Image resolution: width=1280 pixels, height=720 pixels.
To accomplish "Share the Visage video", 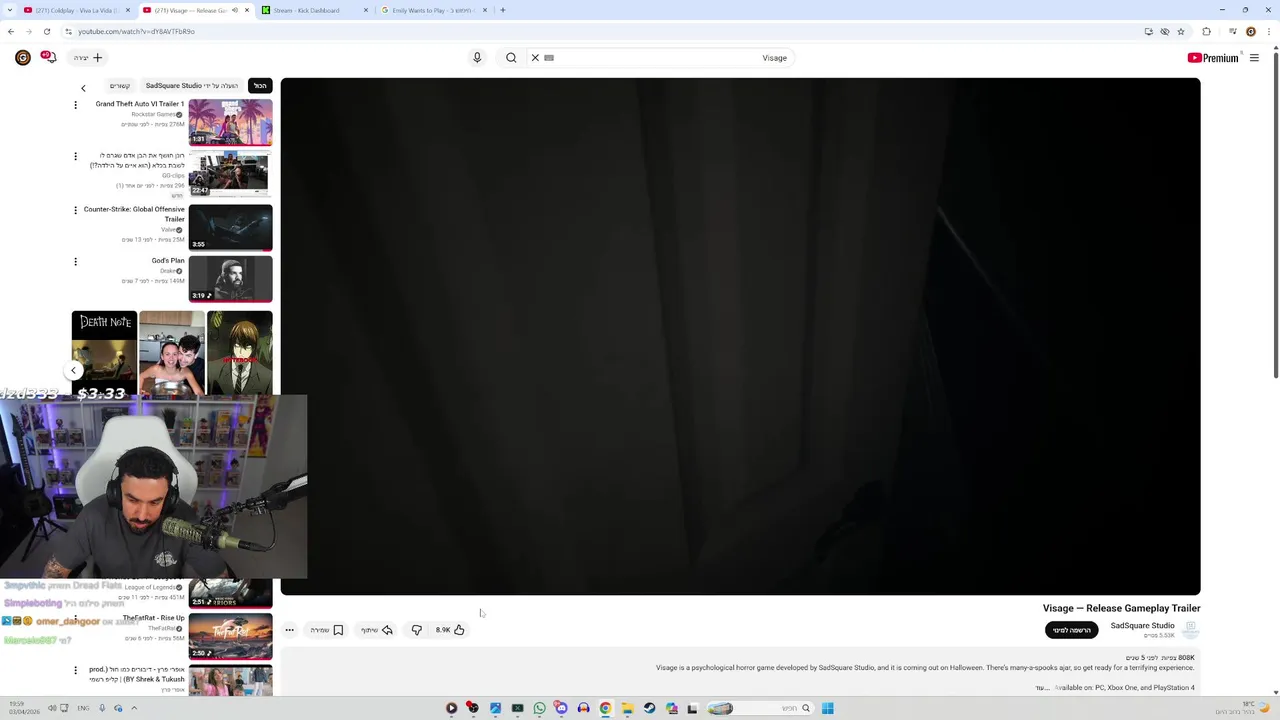I will coord(377,630).
